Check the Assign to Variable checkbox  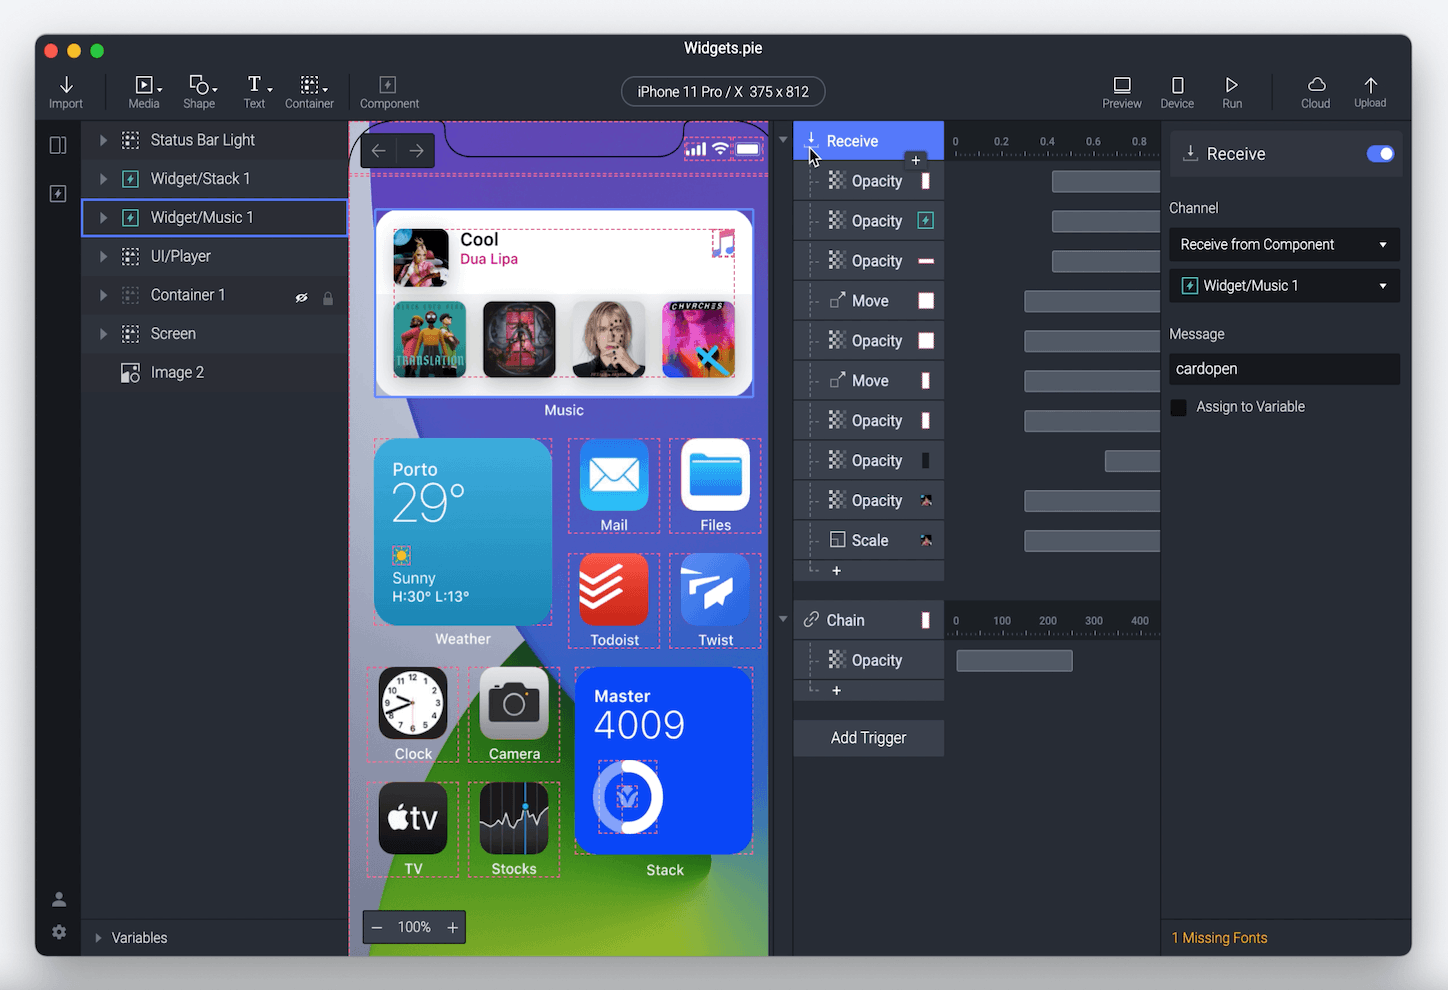pyautogui.click(x=1179, y=407)
